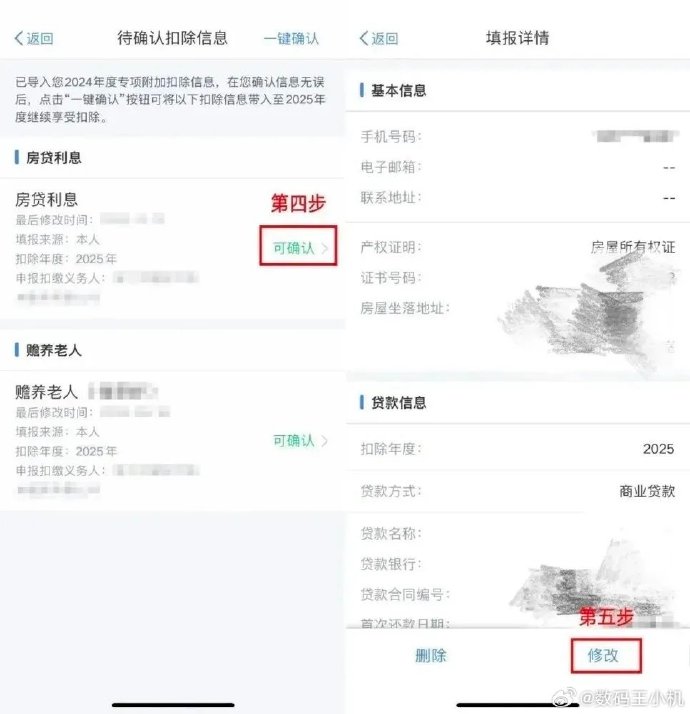Tap the 修改 button at the bottom
The height and width of the screenshot is (714, 690).
(x=603, y=655)
